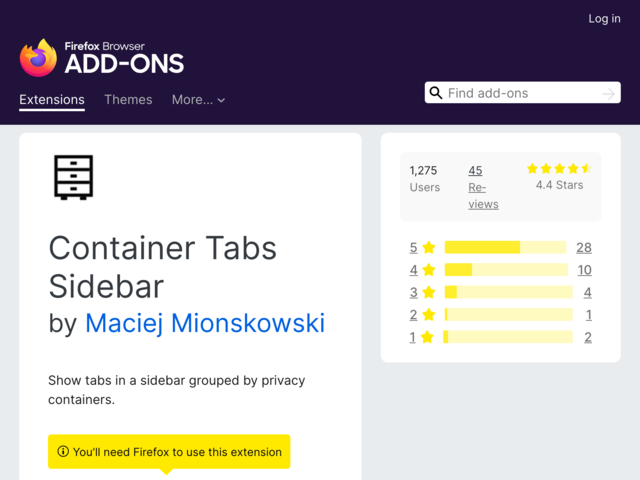Click the 4.4 star rating icons
This screenshot has height=480, width=640.
click(x=559, y=169)
